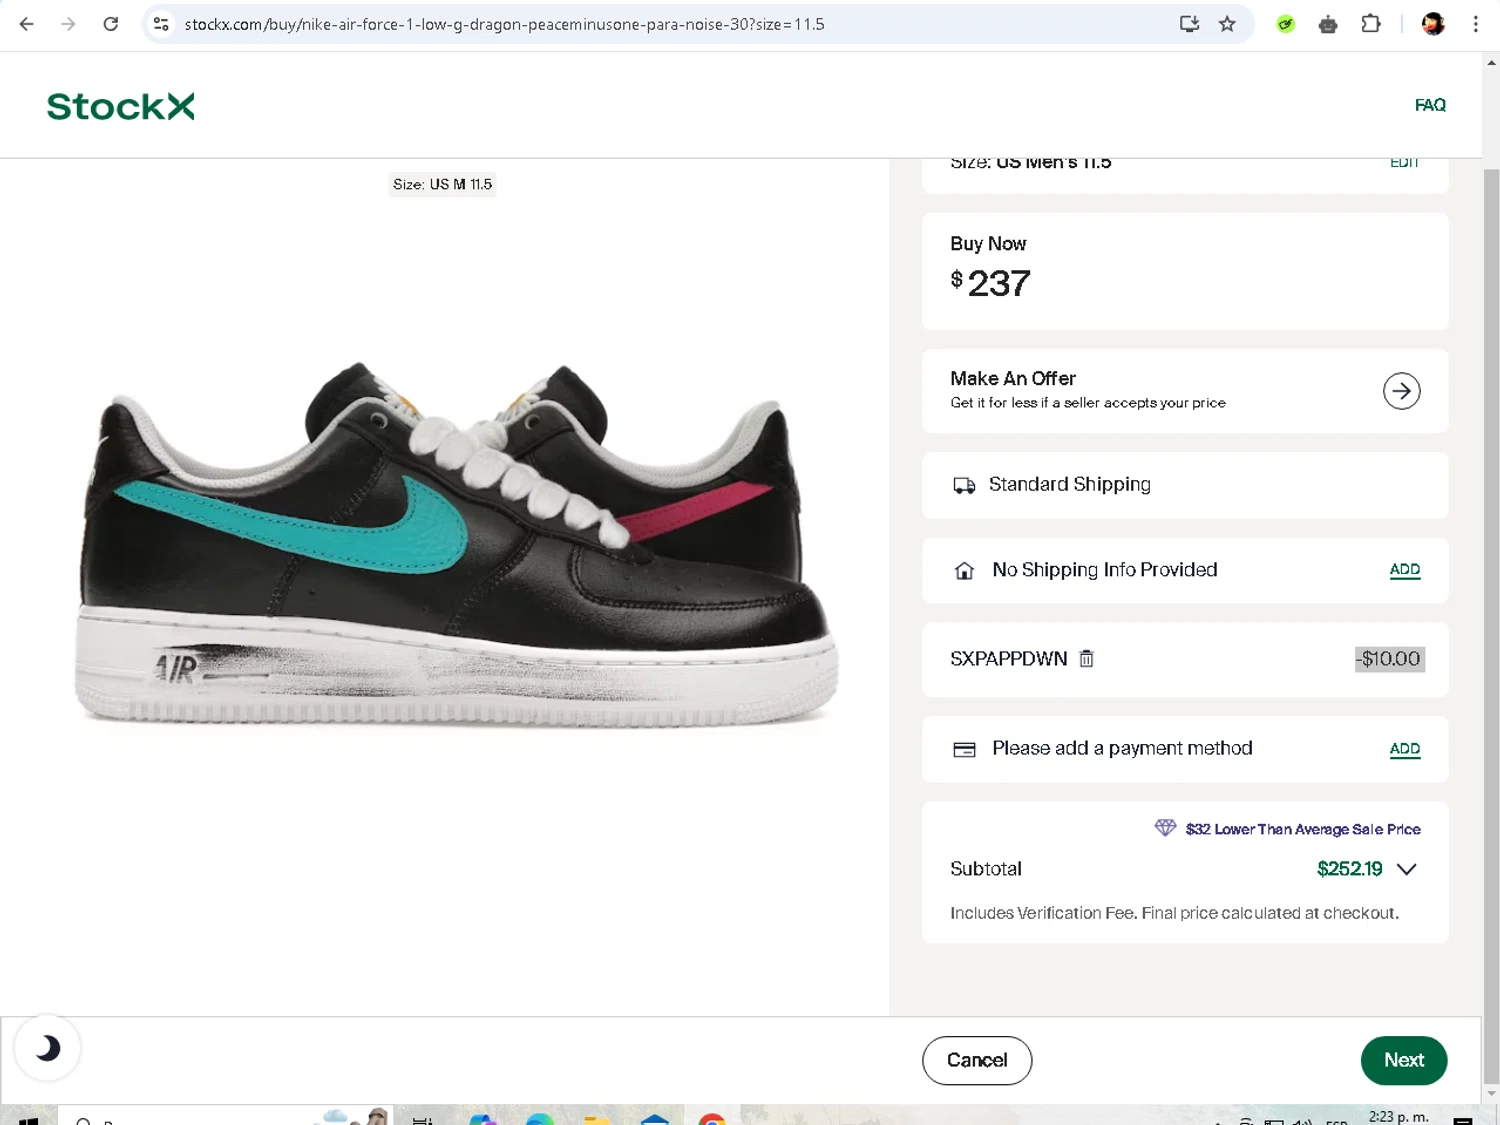The image size is (1500, 1125).
Task: Click the Size: US M 11.5 label
Action: (x=442, y=184)
